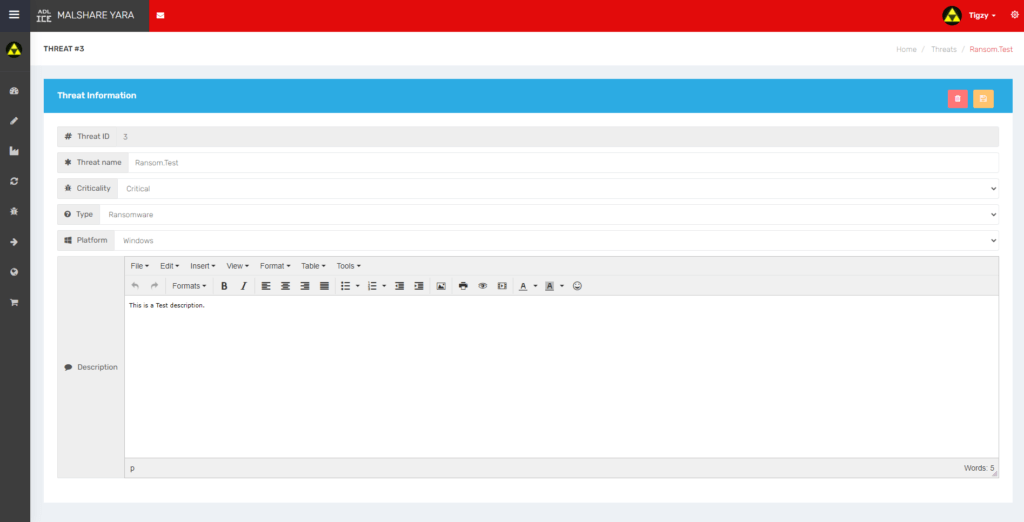Click the orange save threat button
The height and width of the screenshot is (522, 1024).
983,98
